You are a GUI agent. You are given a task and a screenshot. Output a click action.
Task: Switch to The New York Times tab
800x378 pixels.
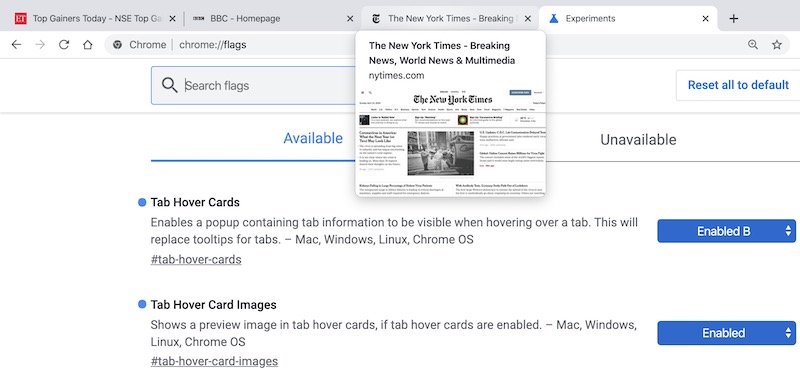coord(449,19)
